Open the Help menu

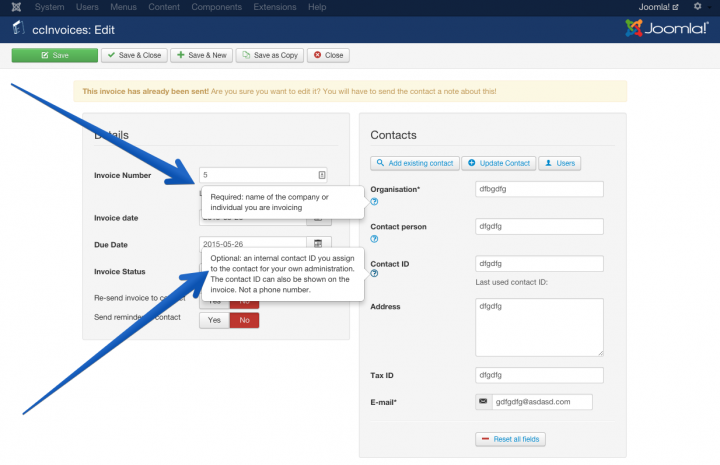click(317, 7)
